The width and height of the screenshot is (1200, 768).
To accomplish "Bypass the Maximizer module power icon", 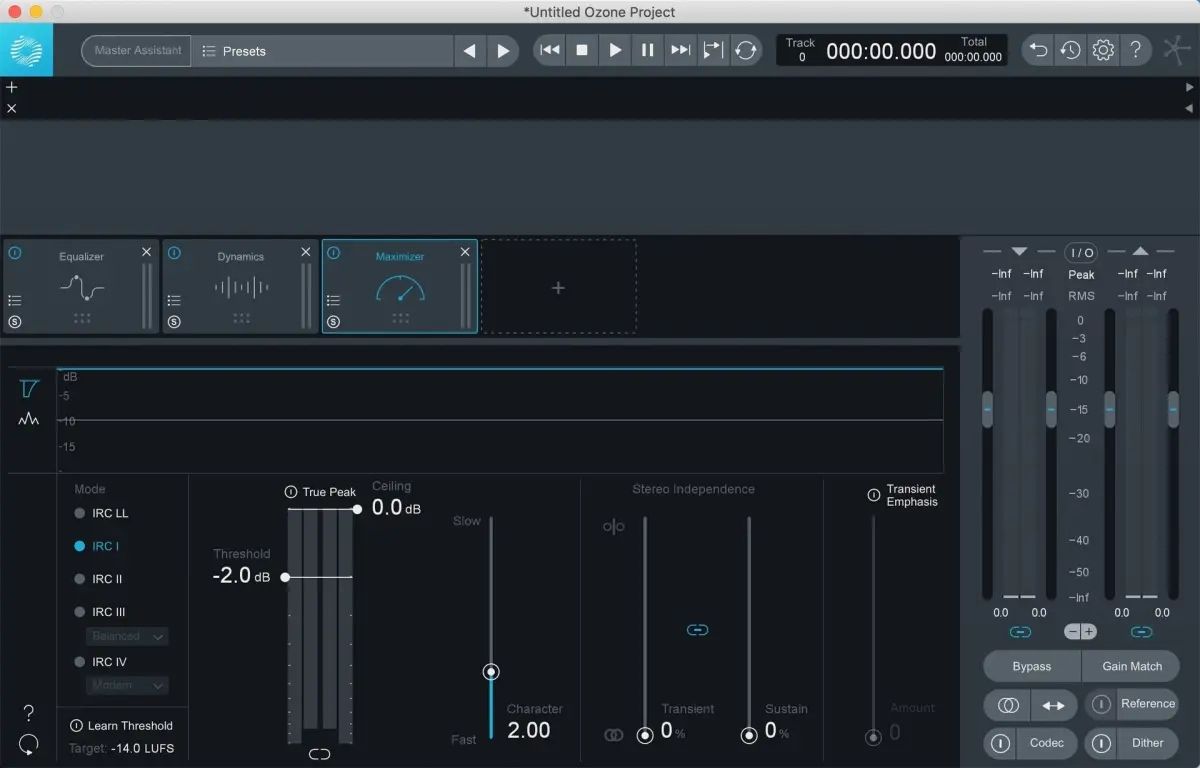I will click(333, 253).
